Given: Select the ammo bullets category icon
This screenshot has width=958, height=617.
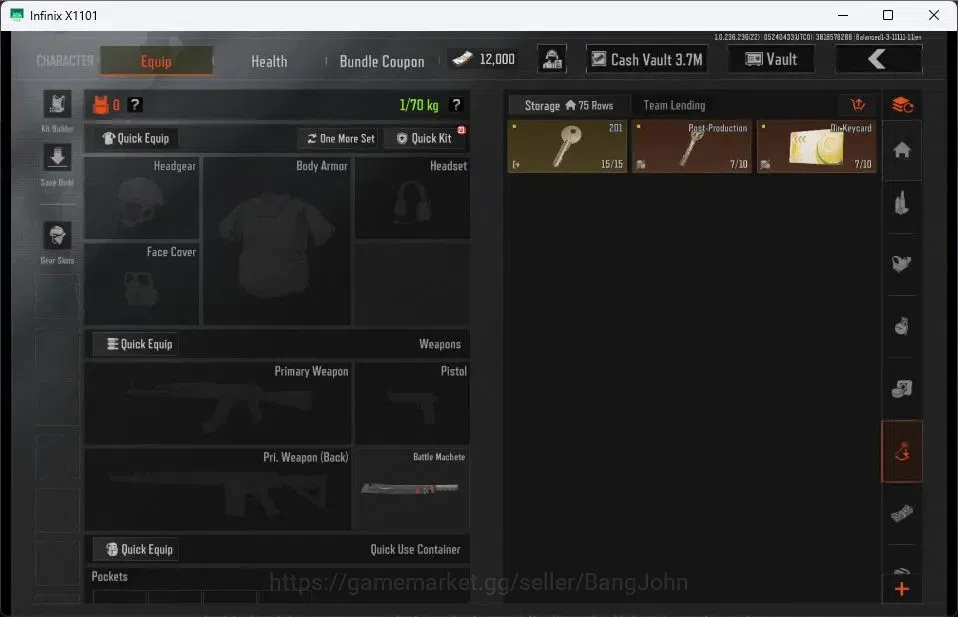Looking at the screenshot, I should click(902, 204).
